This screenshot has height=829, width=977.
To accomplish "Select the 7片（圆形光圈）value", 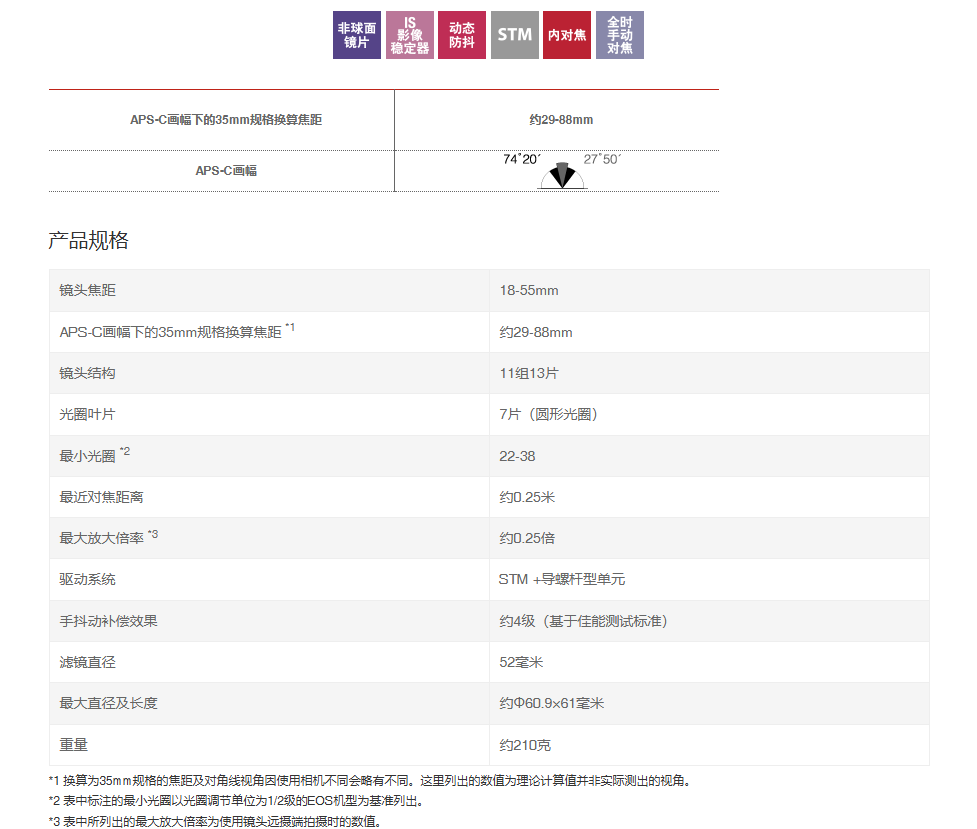I will 548,414.
